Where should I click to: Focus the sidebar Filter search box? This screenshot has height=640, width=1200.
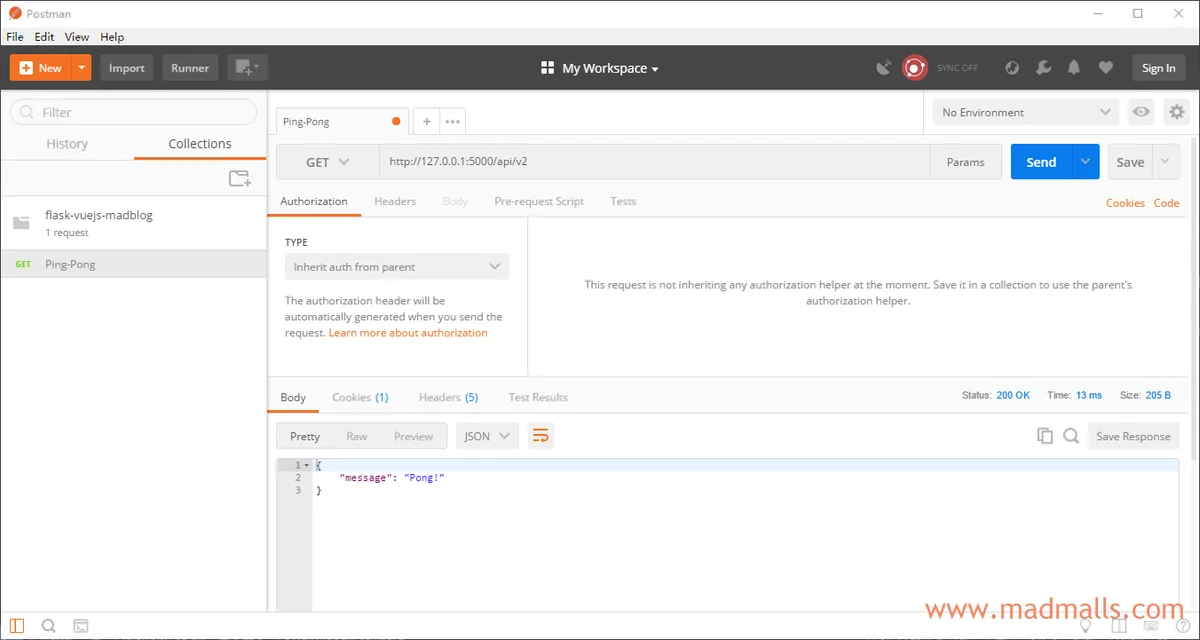click(x=133, y=112)
